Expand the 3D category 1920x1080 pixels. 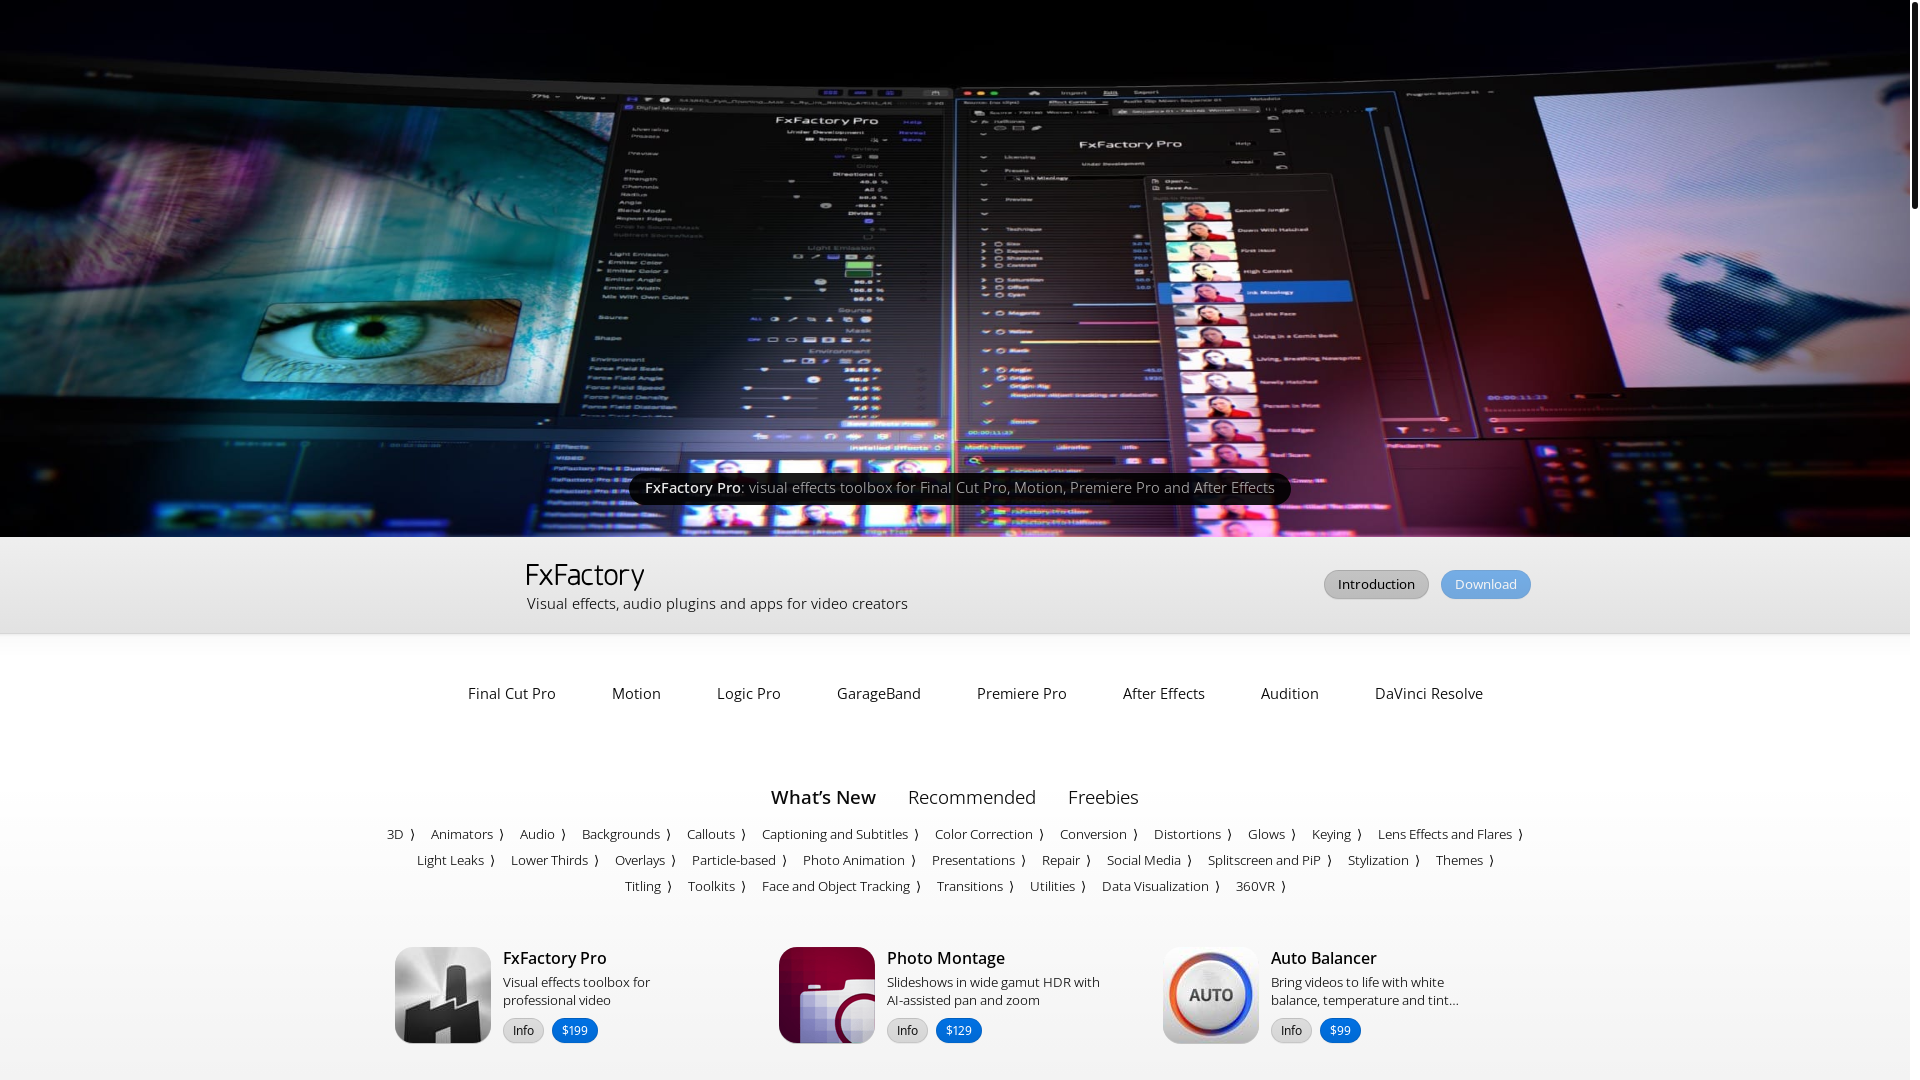coord(401,835)
